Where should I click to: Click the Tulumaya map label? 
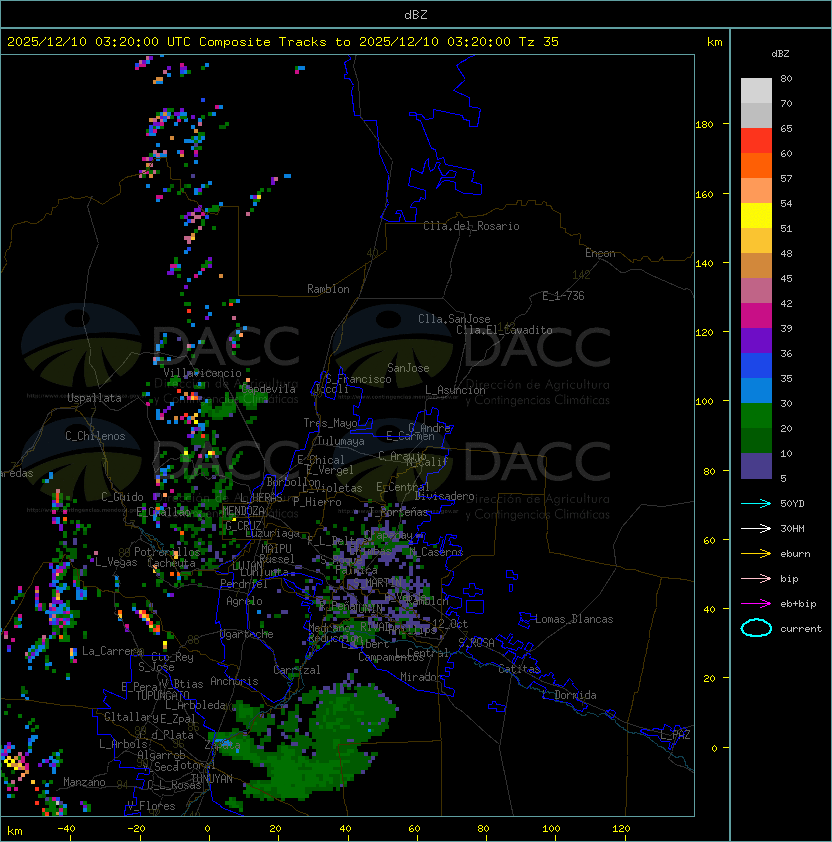(x=341, y=441)
